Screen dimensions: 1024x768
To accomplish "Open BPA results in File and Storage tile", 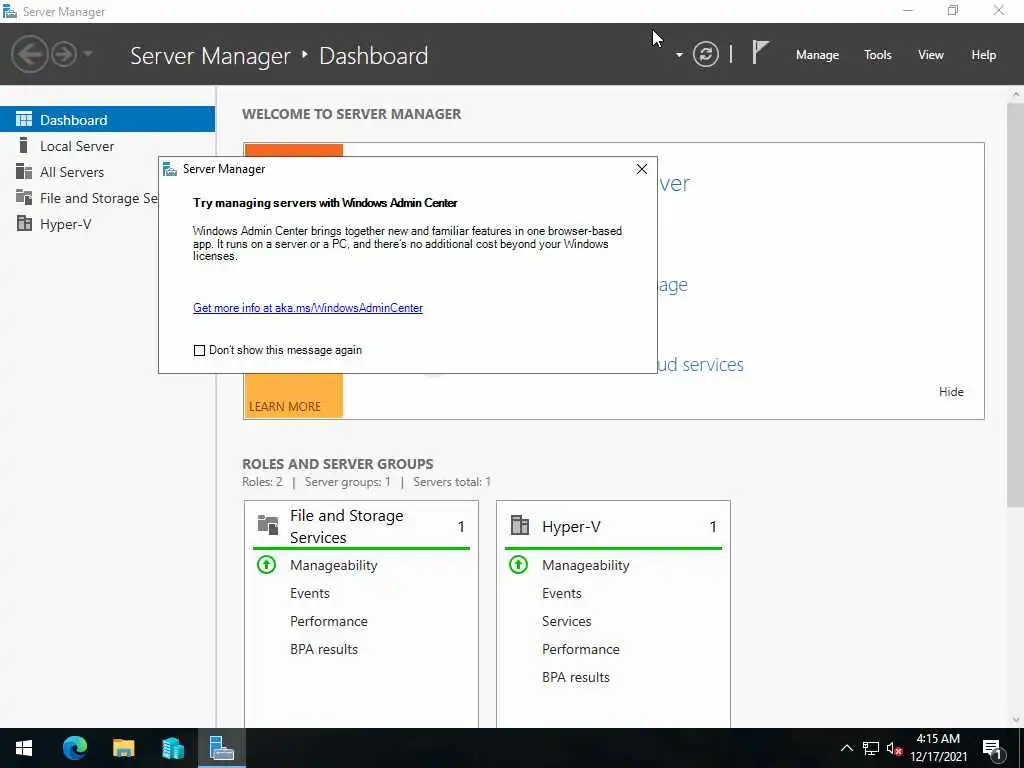I will tap(324, 649).
